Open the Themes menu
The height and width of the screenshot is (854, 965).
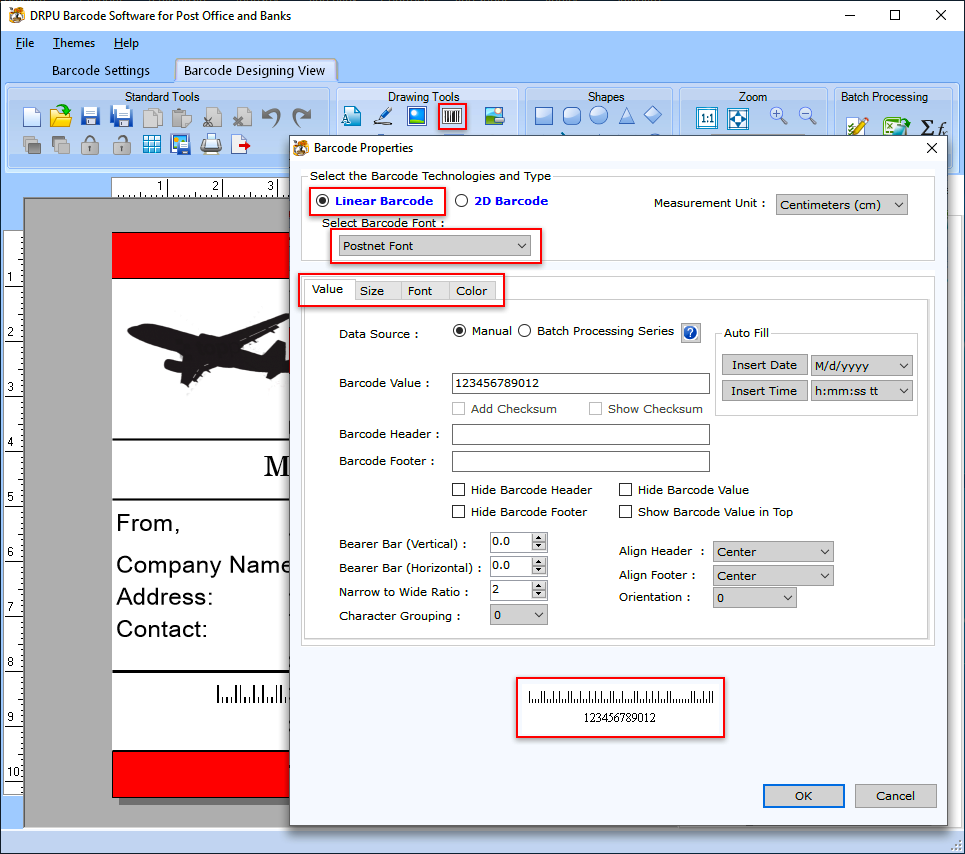coord(74,42)
